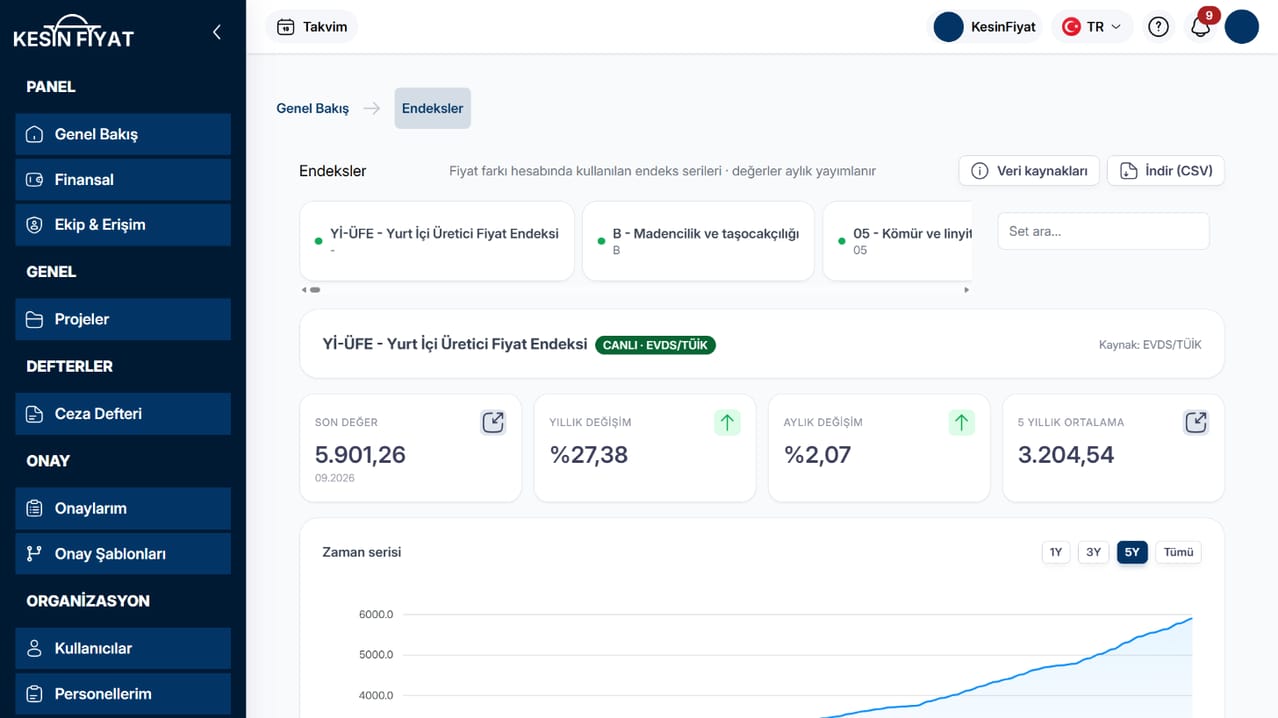The height and width of the screenshot is (718, 1278).
Task: Select the 5Y time range
Action: (1132, 552)
